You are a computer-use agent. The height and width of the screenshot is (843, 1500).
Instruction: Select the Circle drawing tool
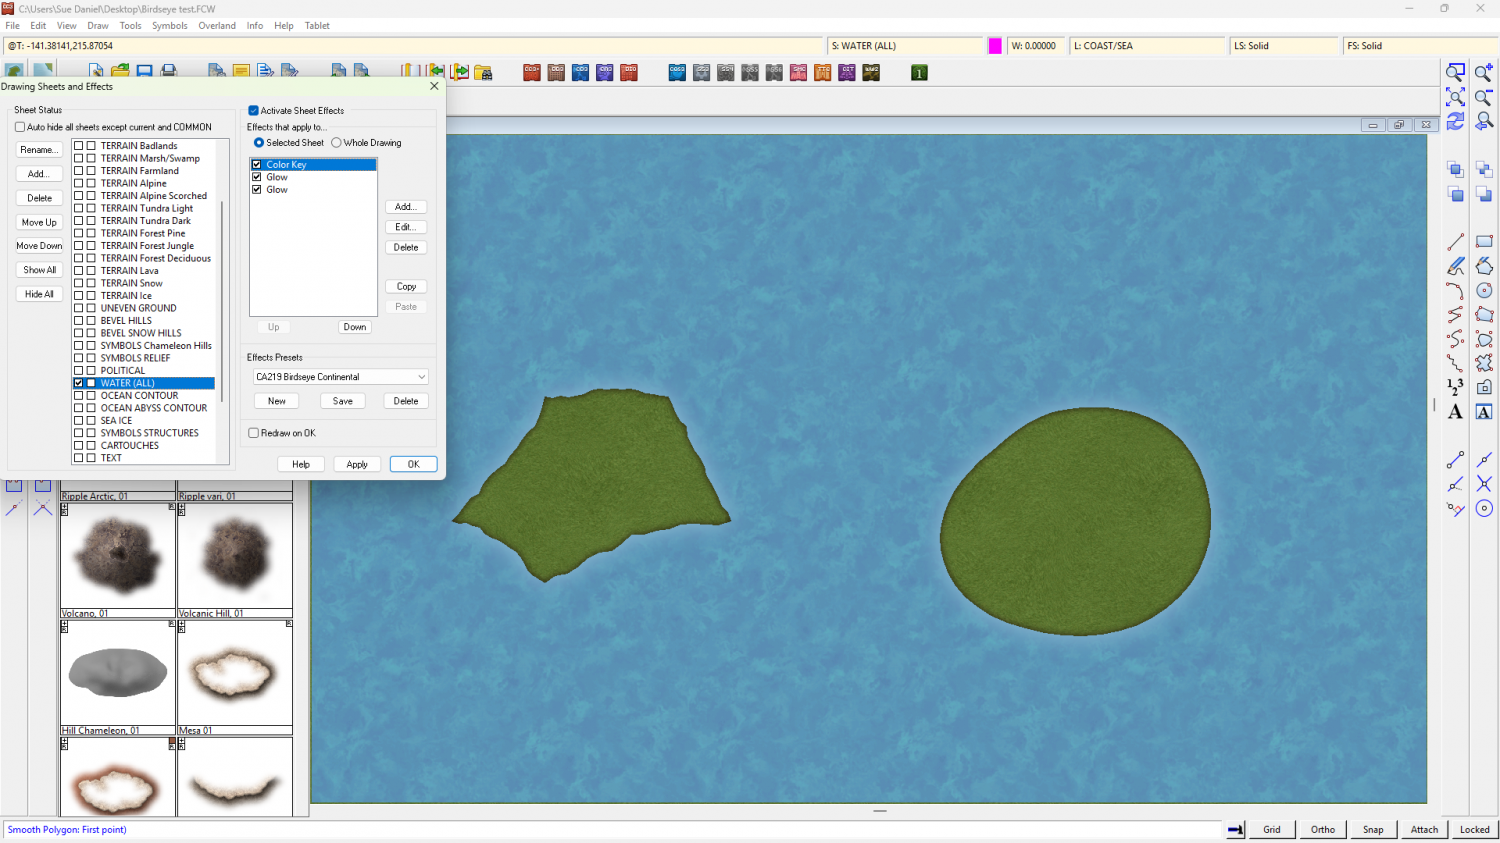pos(1484,290)
